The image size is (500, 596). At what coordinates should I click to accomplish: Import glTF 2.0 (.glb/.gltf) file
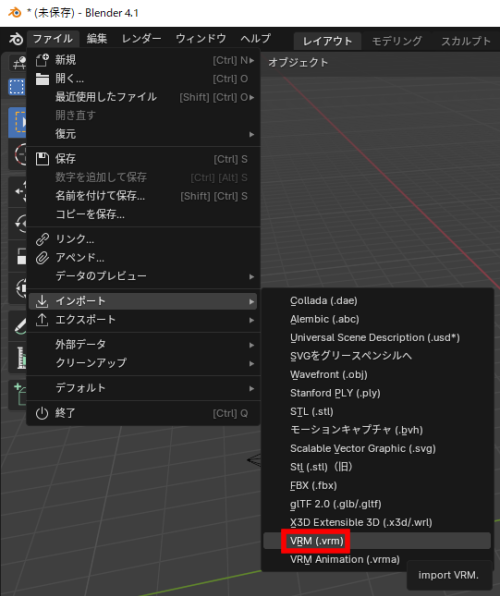tap(377, 504)
